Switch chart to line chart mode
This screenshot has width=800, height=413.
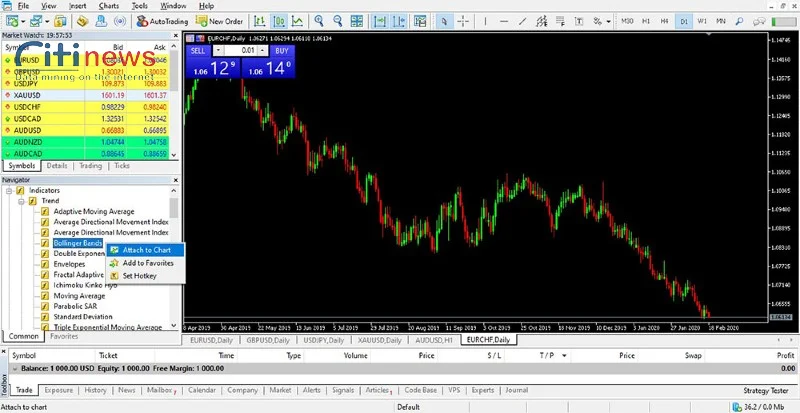297,21
